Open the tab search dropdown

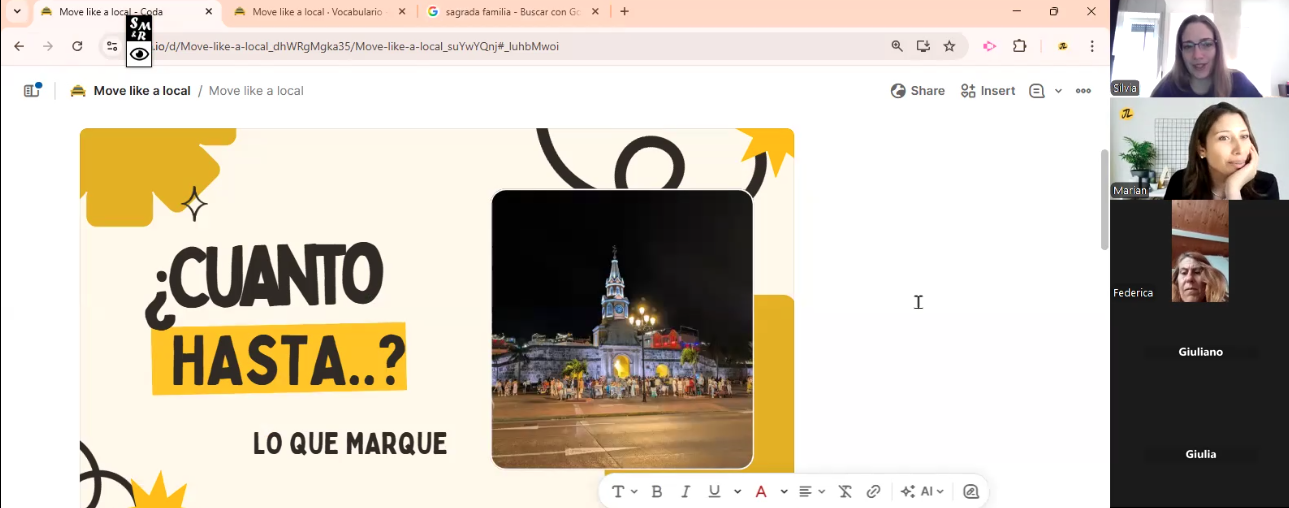click(16, 12)
